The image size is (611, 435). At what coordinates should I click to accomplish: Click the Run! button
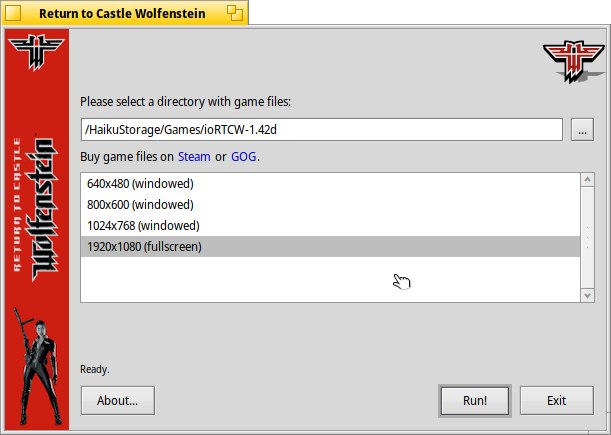pyautogui.click(x=475, y=400)
